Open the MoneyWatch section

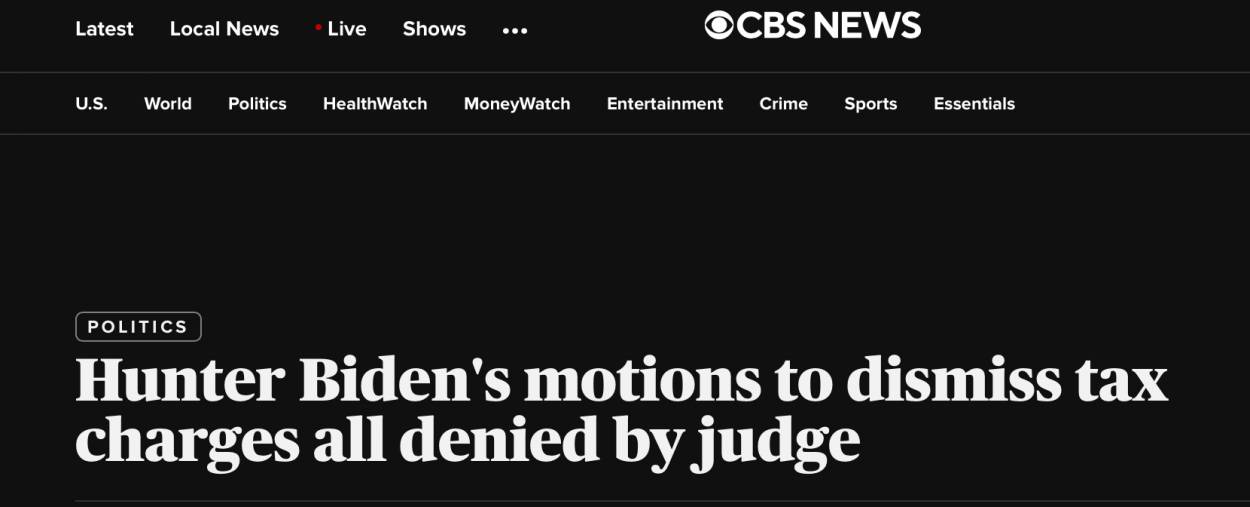(x=517, y=104)
